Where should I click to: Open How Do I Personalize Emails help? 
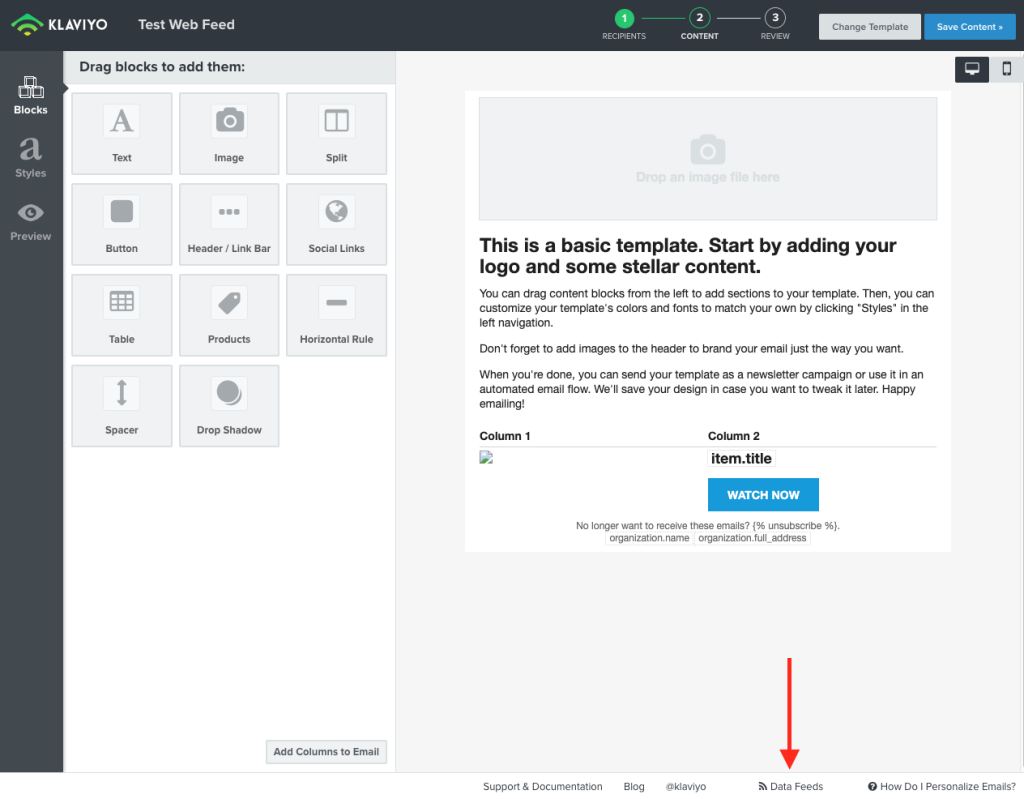point(942,787)
